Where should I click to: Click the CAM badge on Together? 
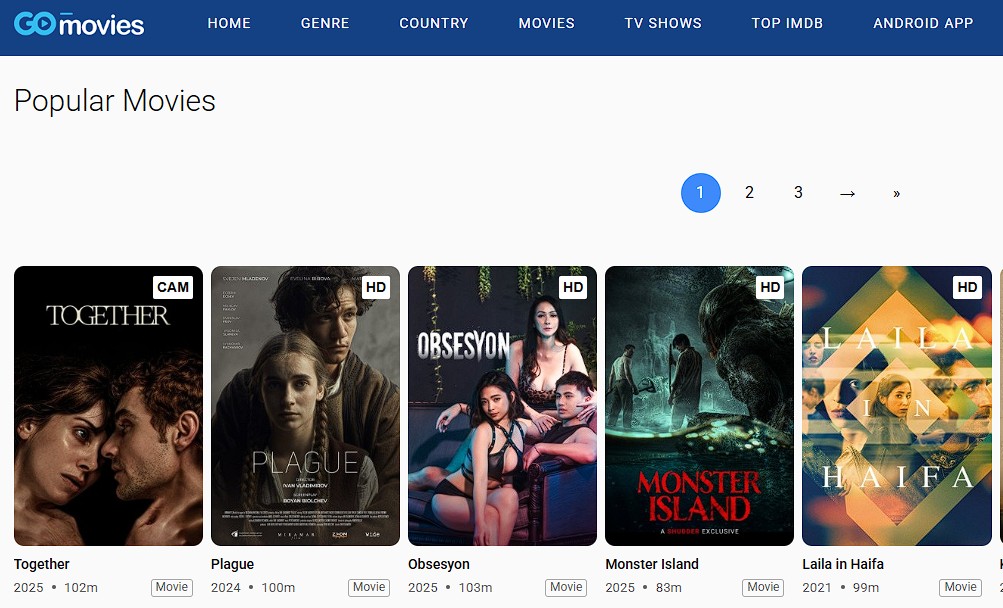173,287
